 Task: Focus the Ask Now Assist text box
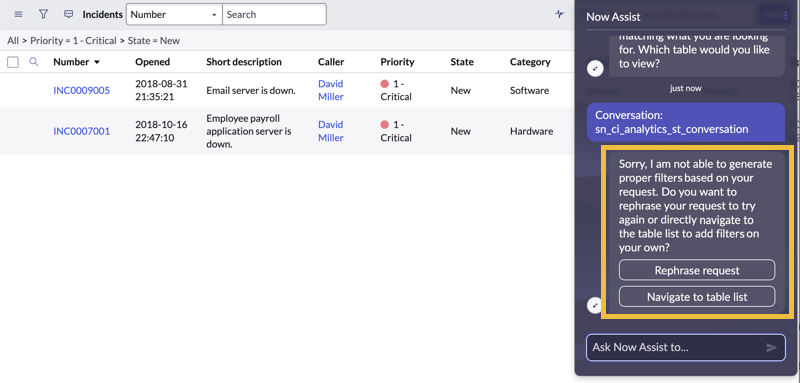pos(686,347)
